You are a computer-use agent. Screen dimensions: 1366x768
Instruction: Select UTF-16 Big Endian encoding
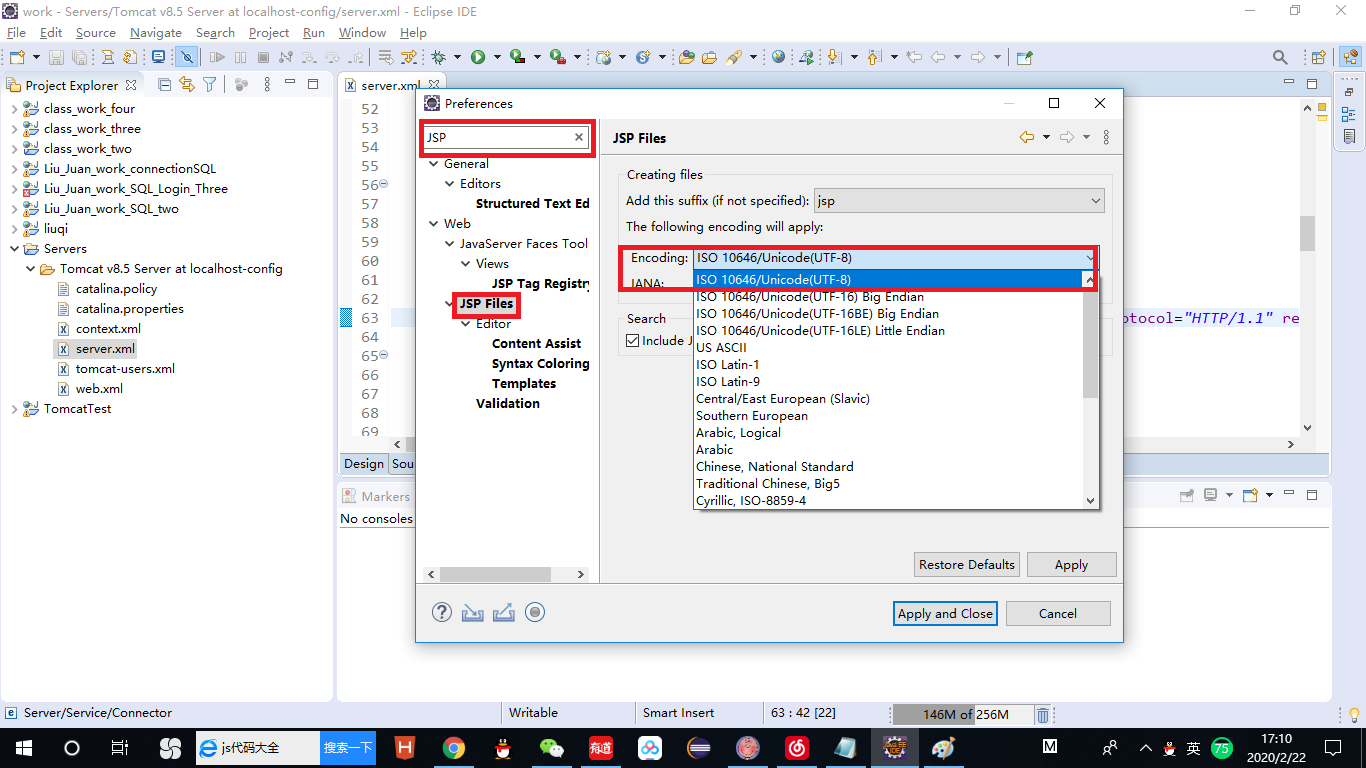(810, 297)
